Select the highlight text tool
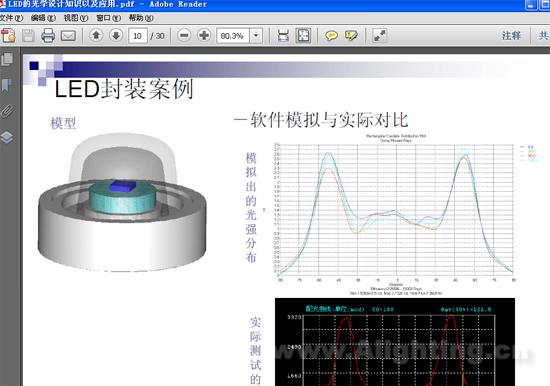Screen dimensions: 550x386 [x=351, y=36]
